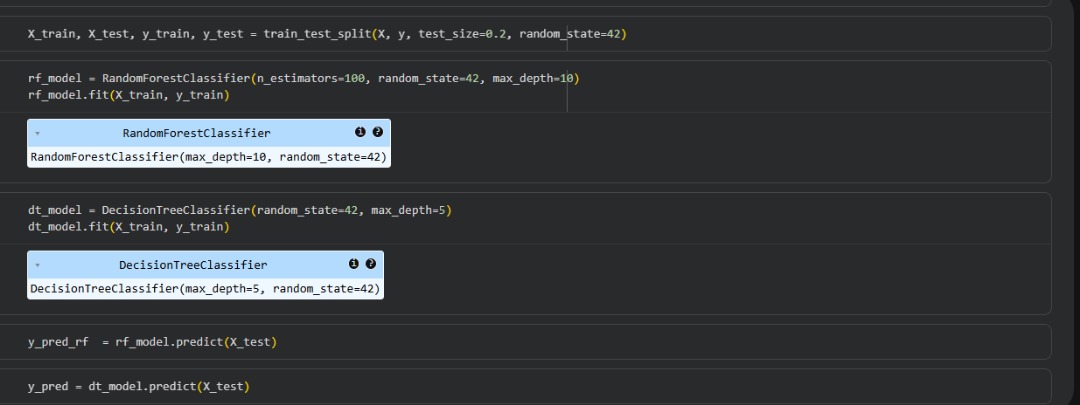This screenshot has width=1080, height=405.
Task: Open DecisionTreeClassifier documentation question-mark icon
Action: click(371, 264)
